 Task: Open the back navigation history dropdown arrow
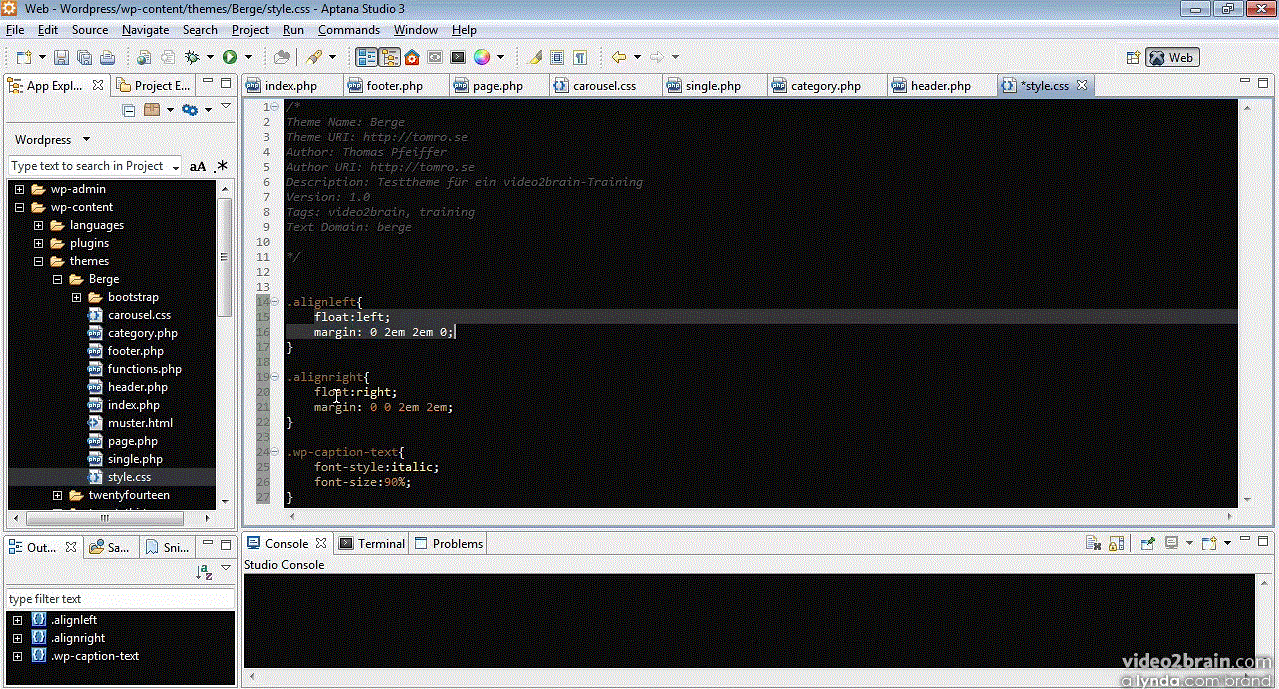(636, 57)
